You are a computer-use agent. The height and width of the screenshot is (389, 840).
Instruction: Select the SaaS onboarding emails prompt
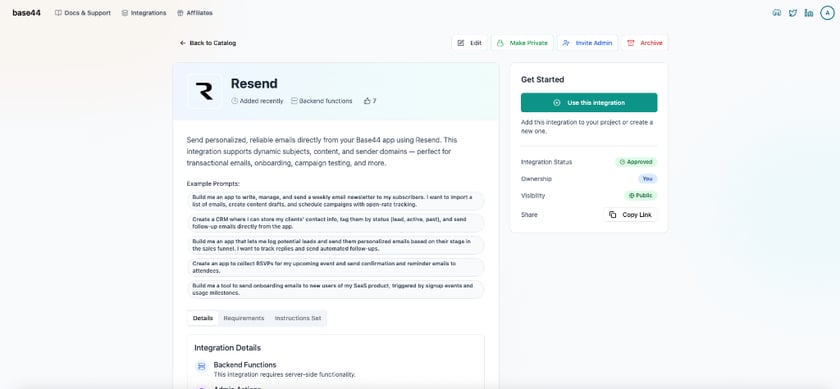point(335,289)
